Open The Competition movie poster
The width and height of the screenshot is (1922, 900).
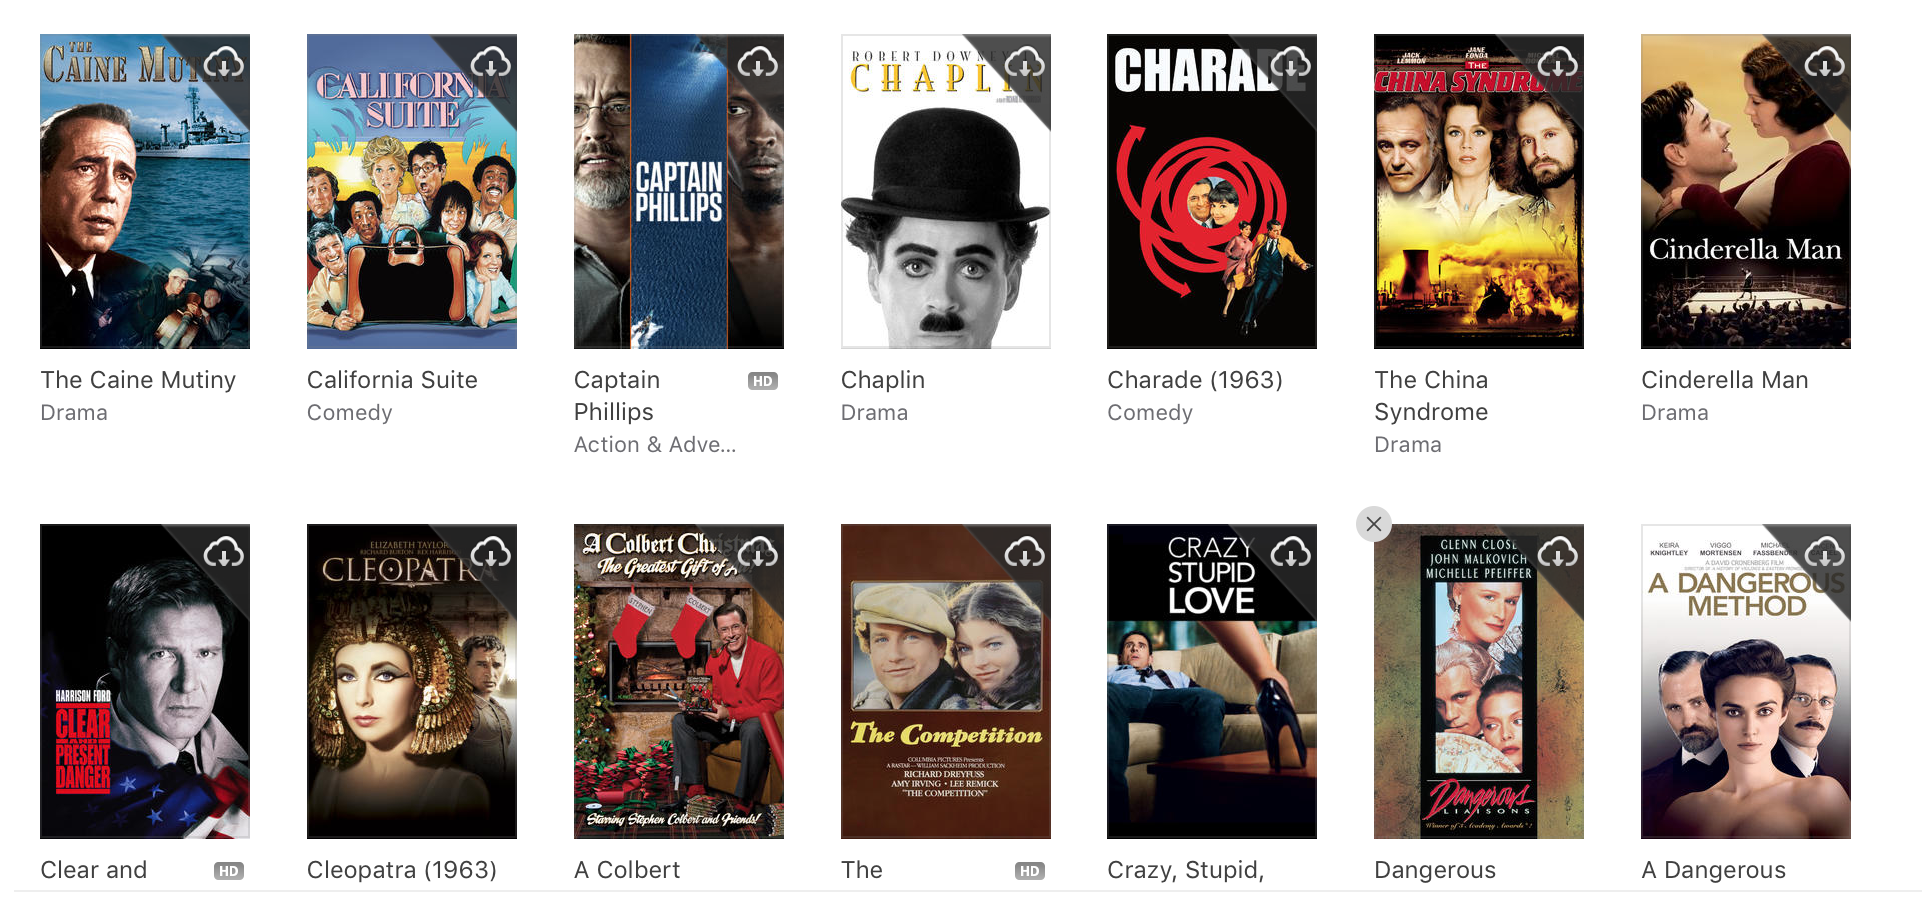pos(946,681)
